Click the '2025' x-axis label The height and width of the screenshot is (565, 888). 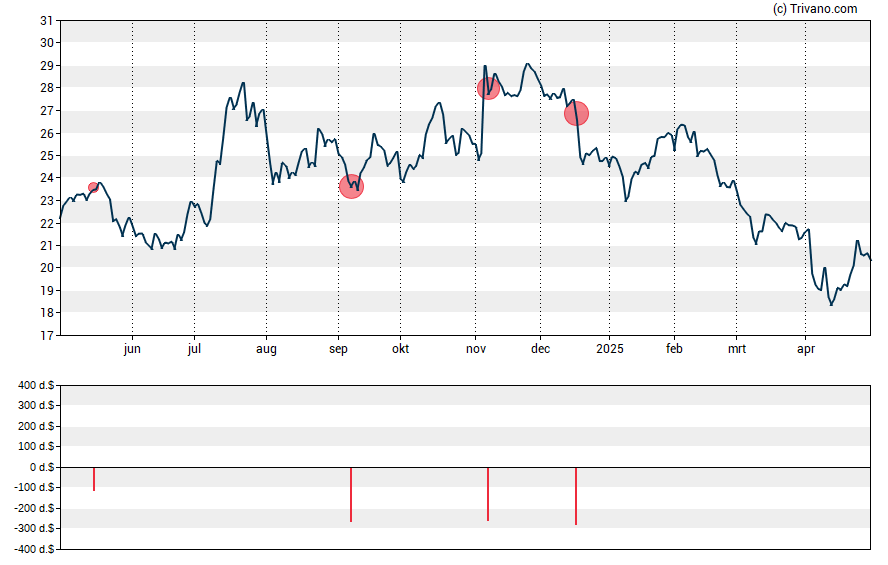610,349
